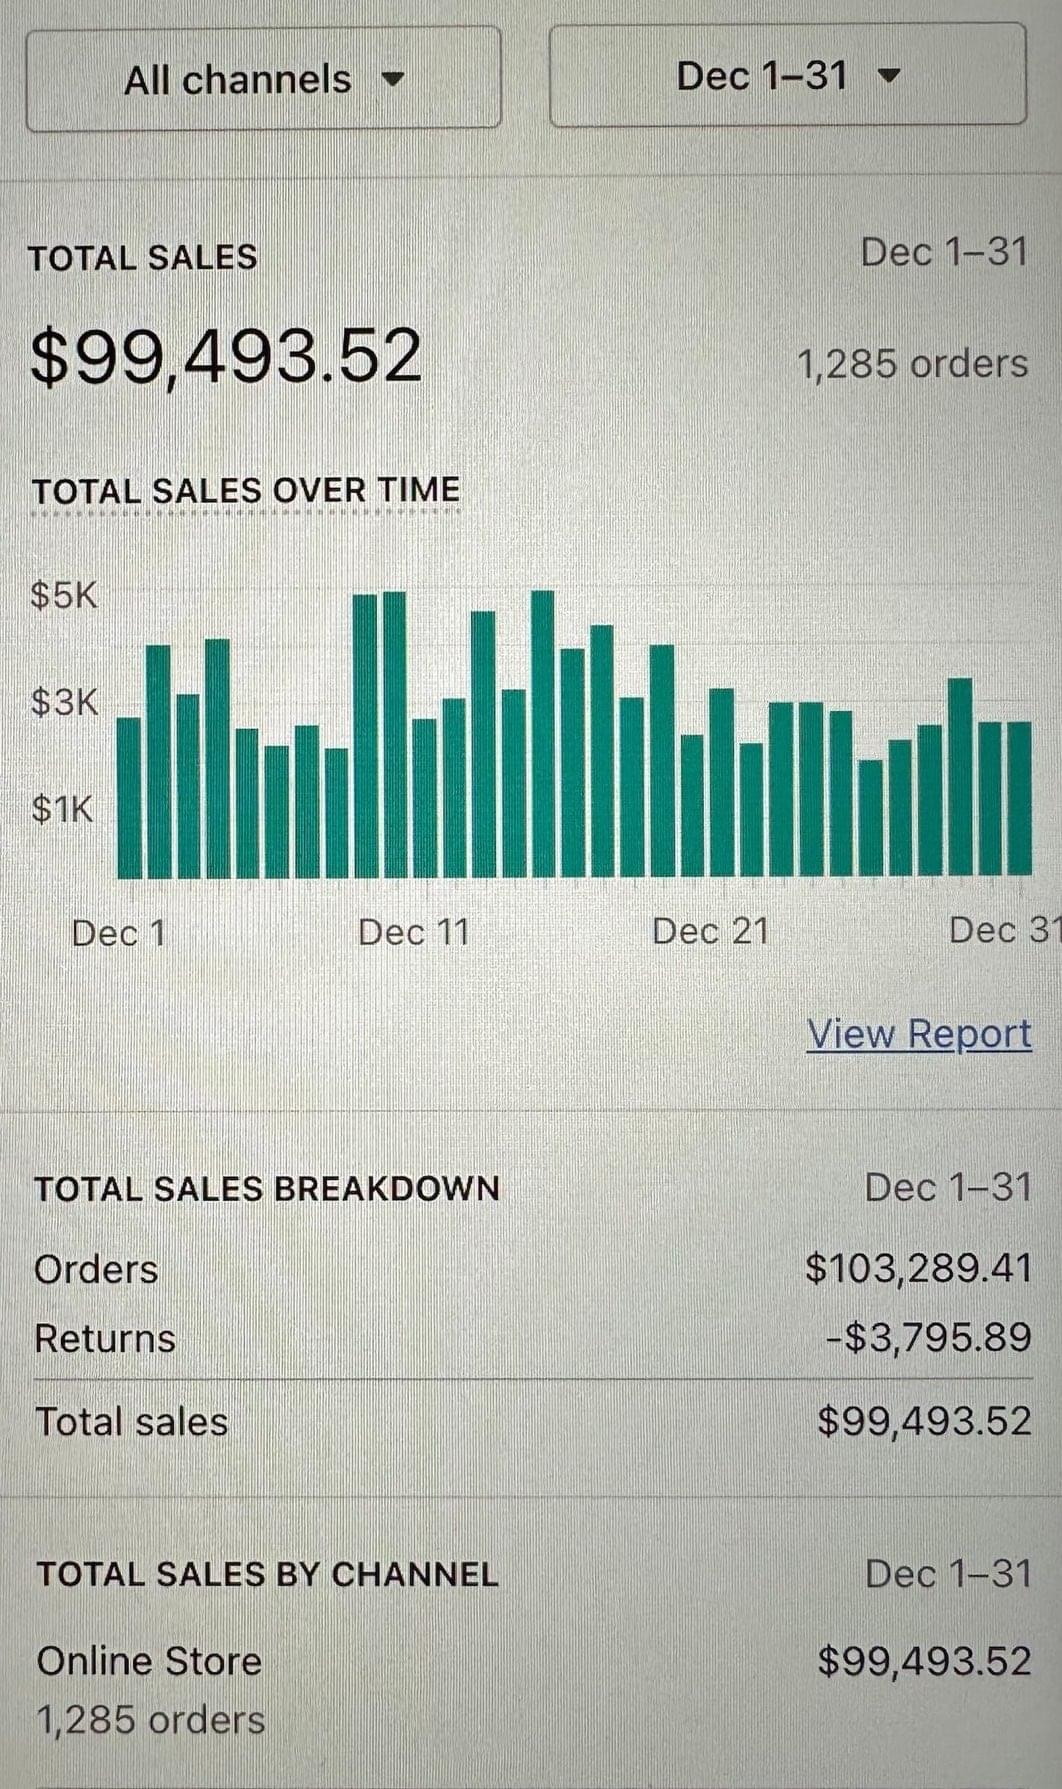Click the $99,493.52 total sales headline figure

coord(226,357)
